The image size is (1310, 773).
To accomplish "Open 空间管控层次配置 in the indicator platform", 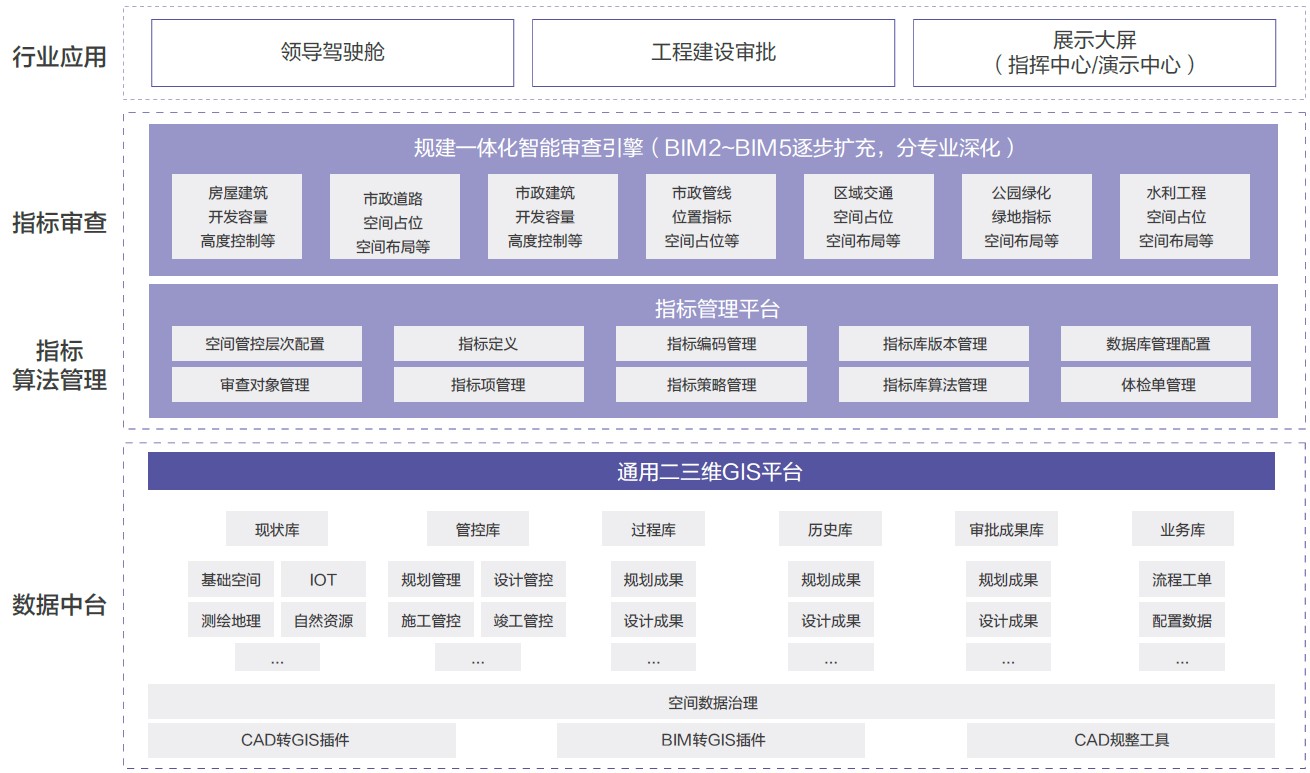I will pyautogui.click(x=266, y=344).
